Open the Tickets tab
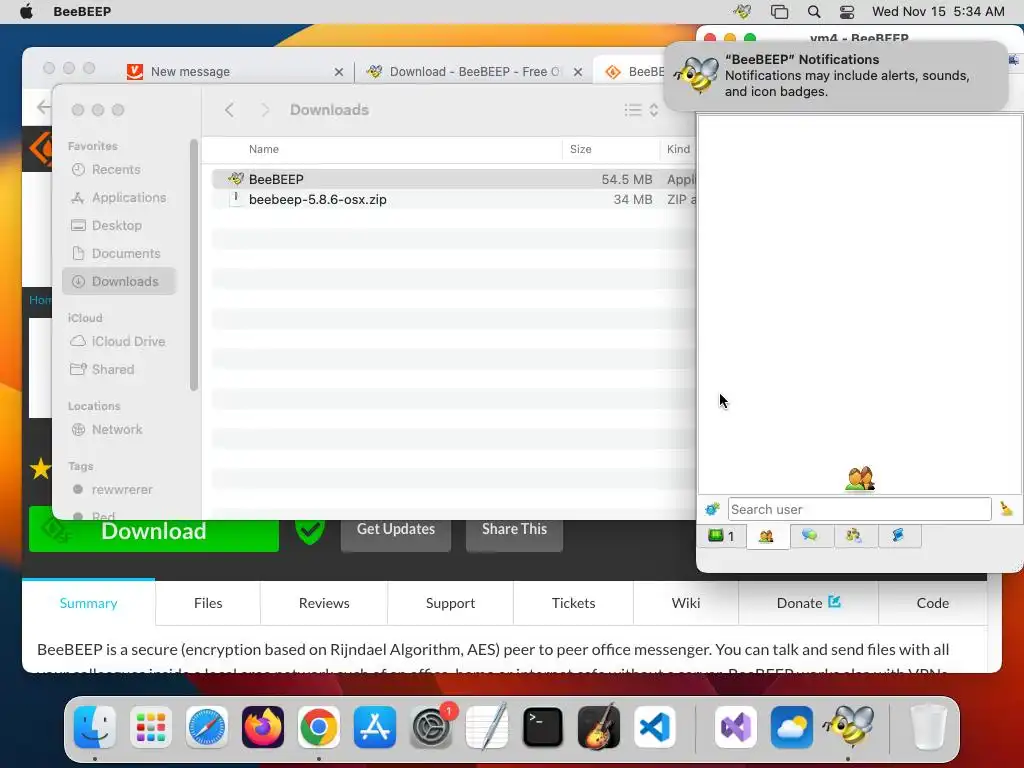The image size is (1024, 768). [573, 603]
